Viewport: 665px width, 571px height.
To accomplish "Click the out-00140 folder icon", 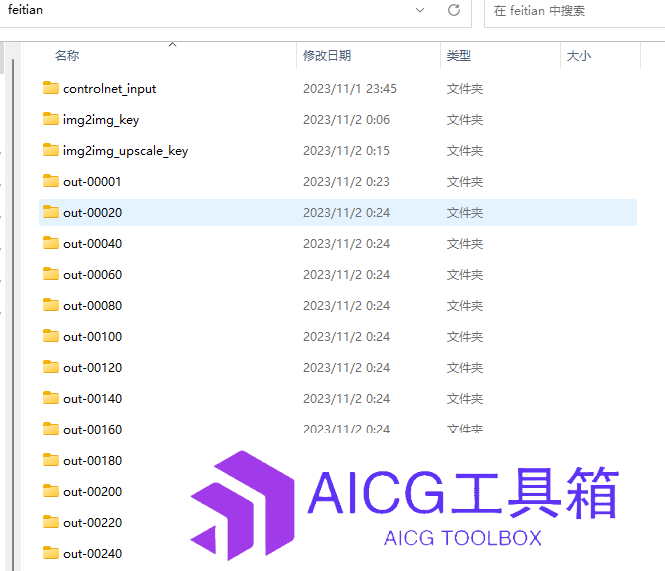I will [51, 398].
